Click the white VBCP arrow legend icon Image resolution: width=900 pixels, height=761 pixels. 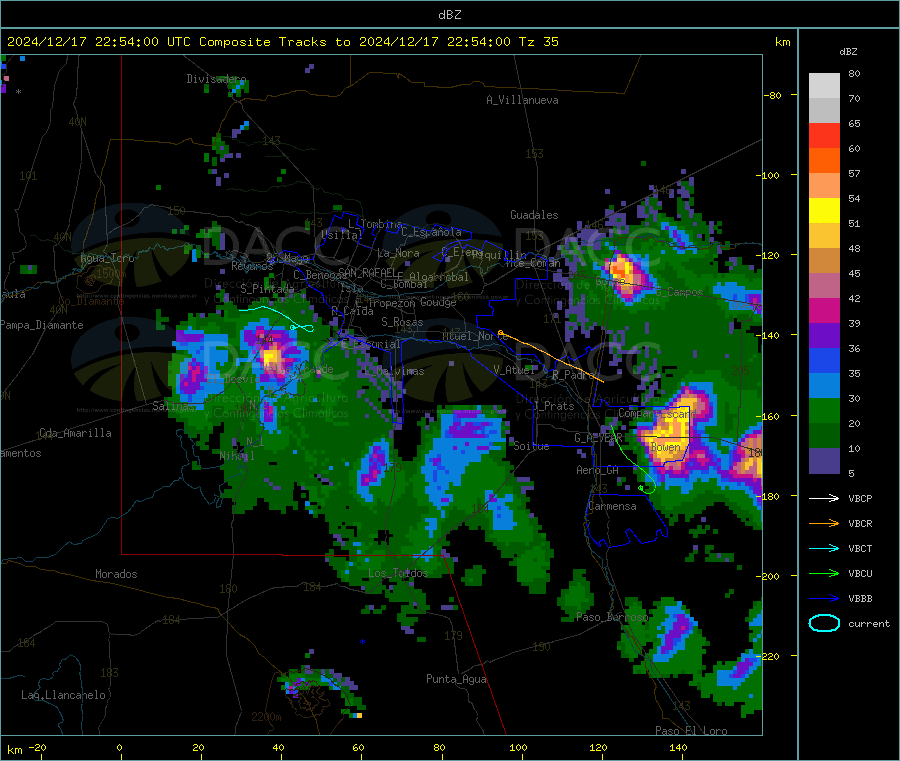pos(824,498)
